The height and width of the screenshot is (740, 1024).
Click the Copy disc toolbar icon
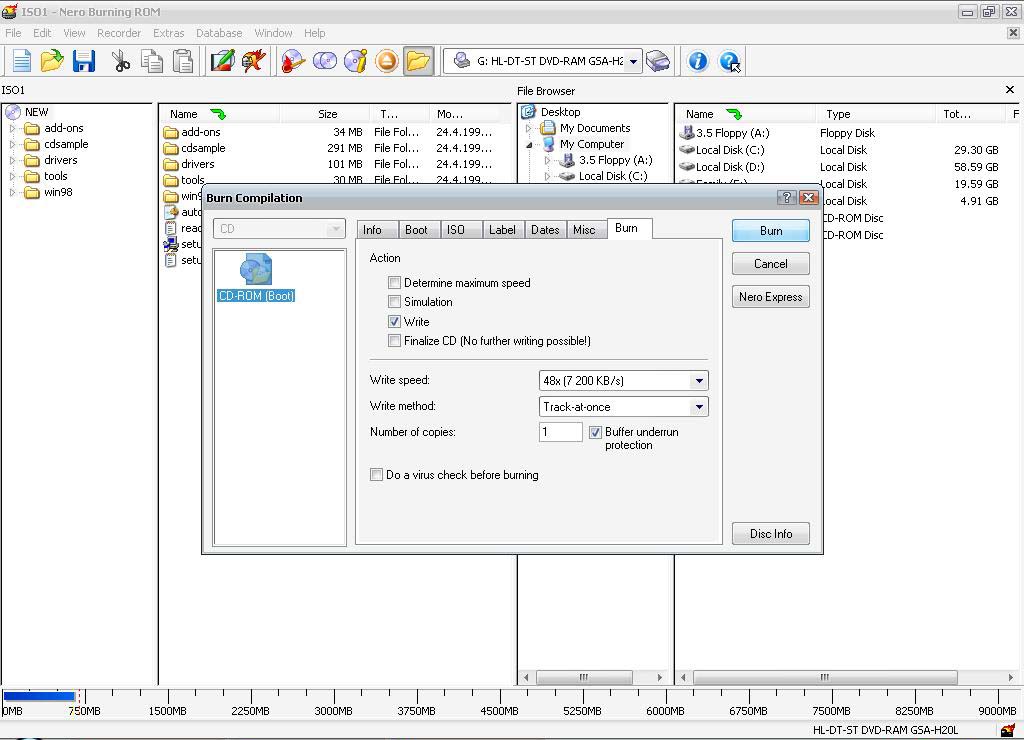325,61
